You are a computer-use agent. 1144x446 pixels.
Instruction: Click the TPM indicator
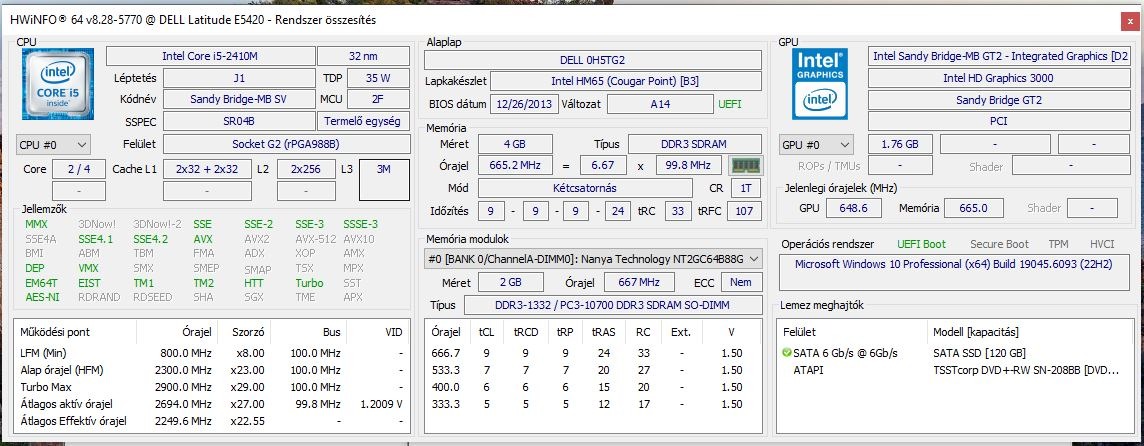click(x=1058, y=244)
